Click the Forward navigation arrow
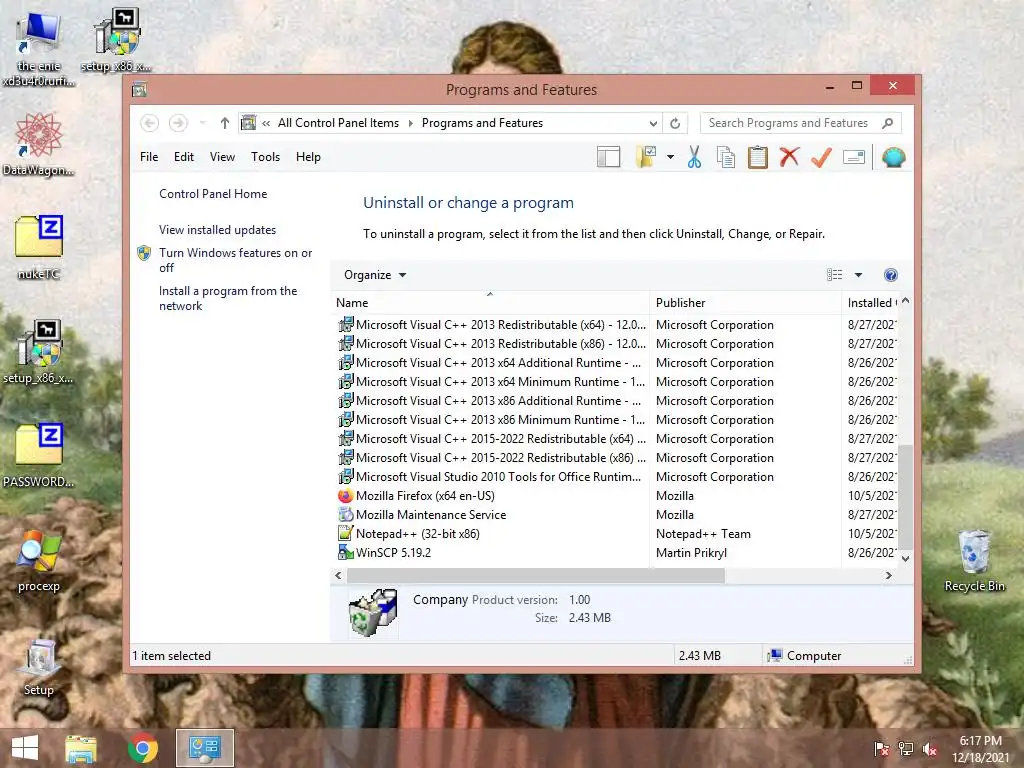The width and height of the screenshot is (1024, 768). [x=178, y=123]
